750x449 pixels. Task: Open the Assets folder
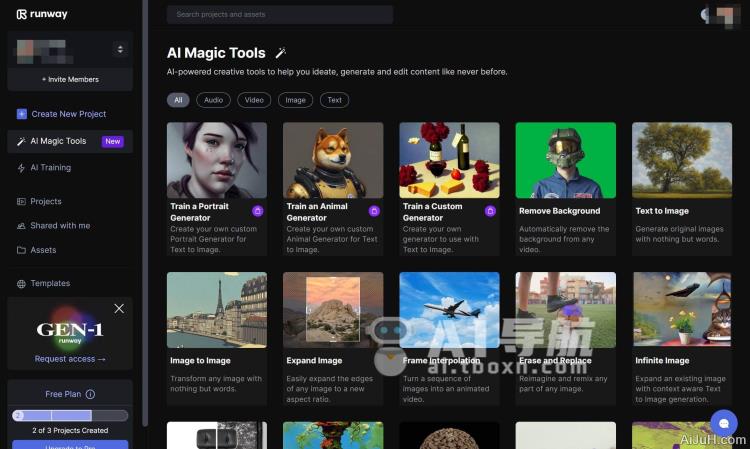click(43, 250)
